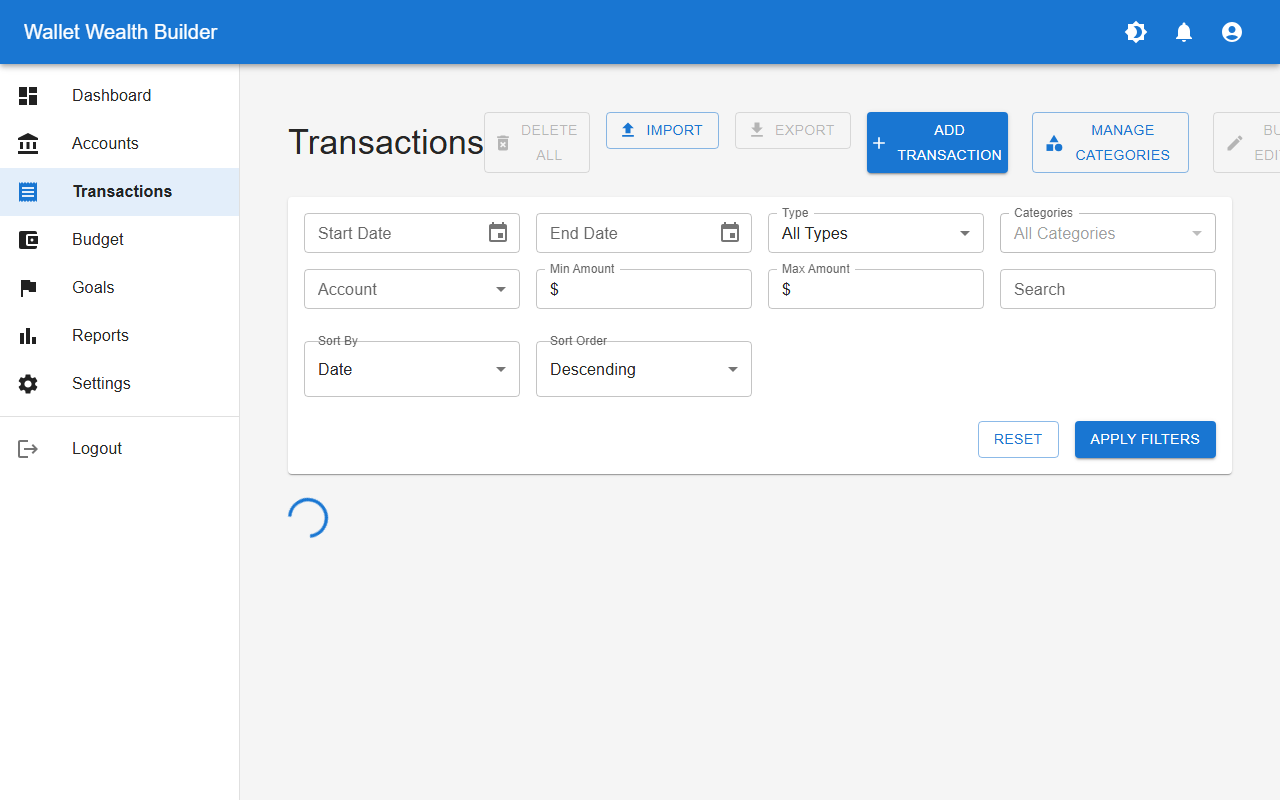Open the Start Date calendar picker
The image size is (1280, 800).
point(497,232)
